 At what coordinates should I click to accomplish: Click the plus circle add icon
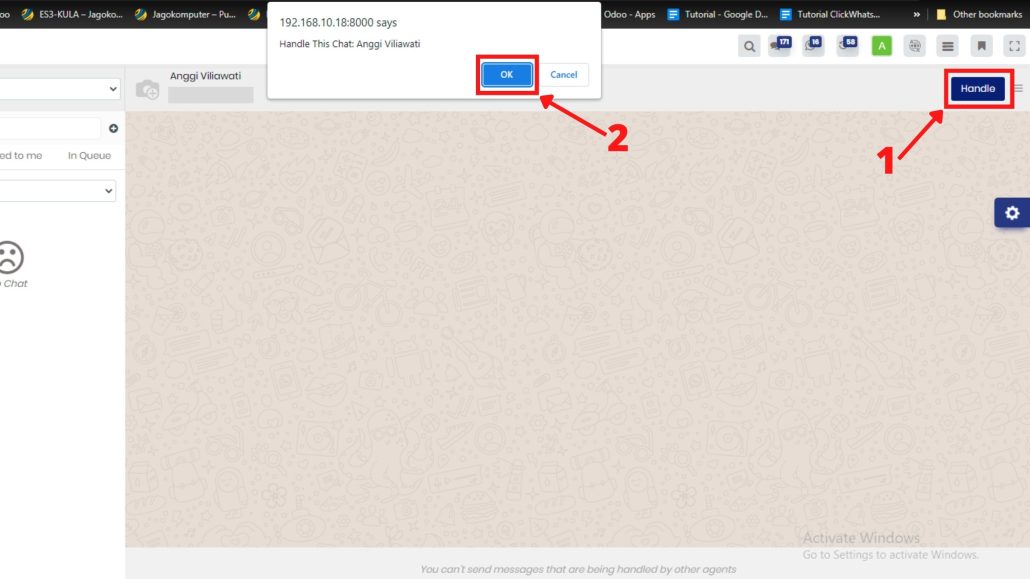tap(114, 129)
